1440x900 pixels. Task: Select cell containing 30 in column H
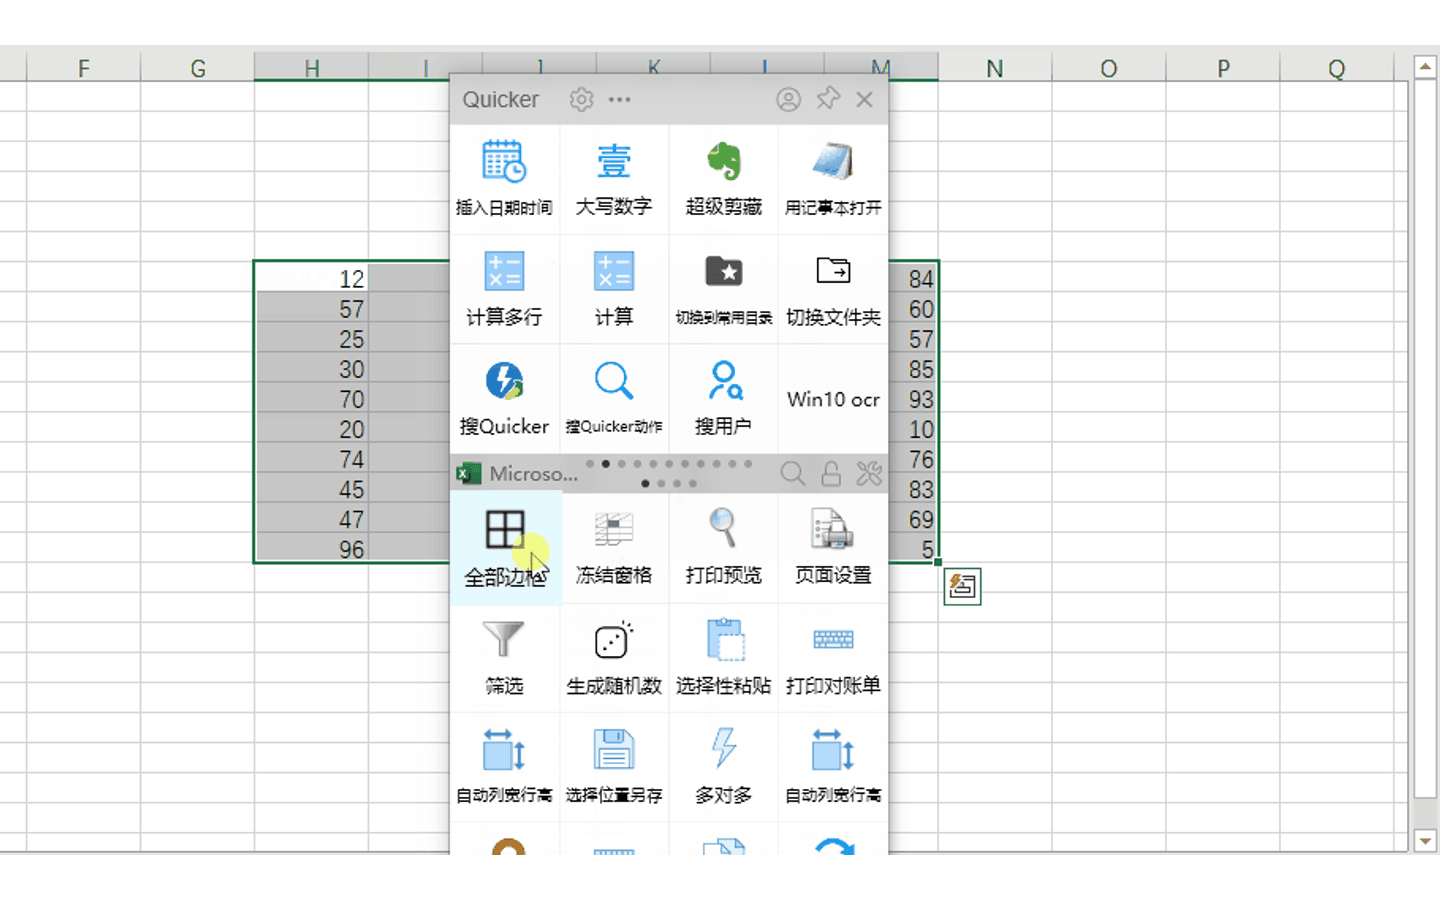pyautogui.click(x=311, y=369)
